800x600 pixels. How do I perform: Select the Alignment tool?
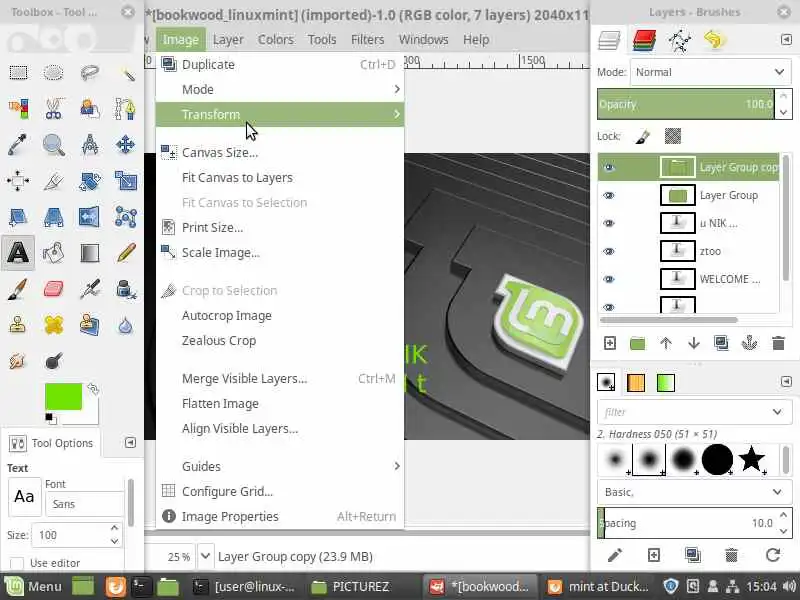(18, 181)
